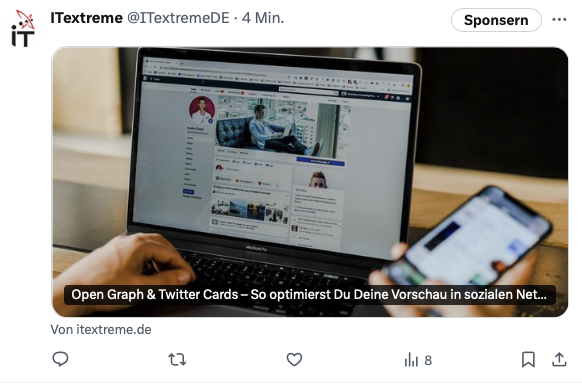Open the three-dot more options menu

559,19
